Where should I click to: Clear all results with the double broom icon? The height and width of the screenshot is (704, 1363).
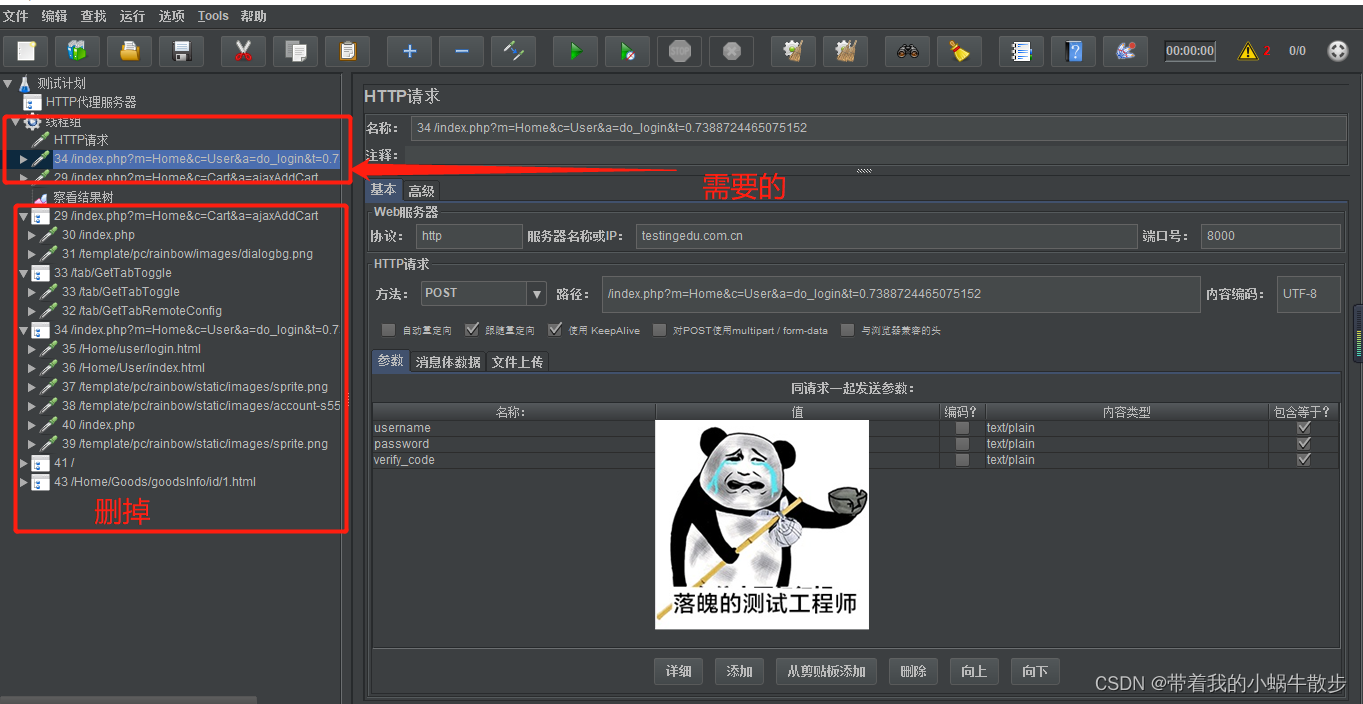click(845, 51)
